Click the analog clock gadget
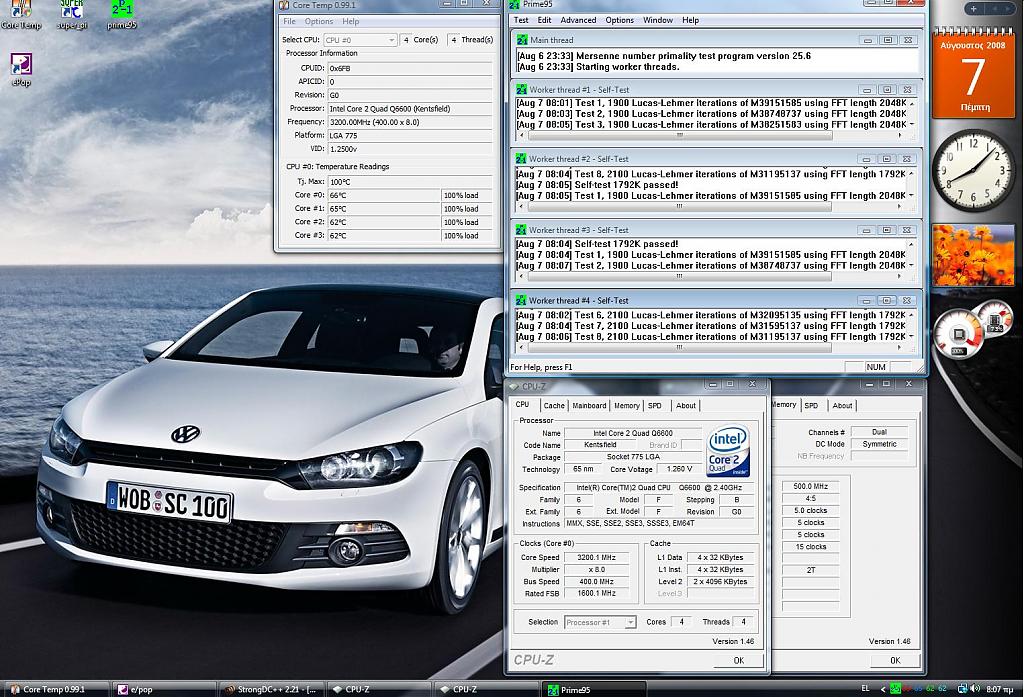Image resolution: width=1024 pixels, height=697 pixels. 972,170
